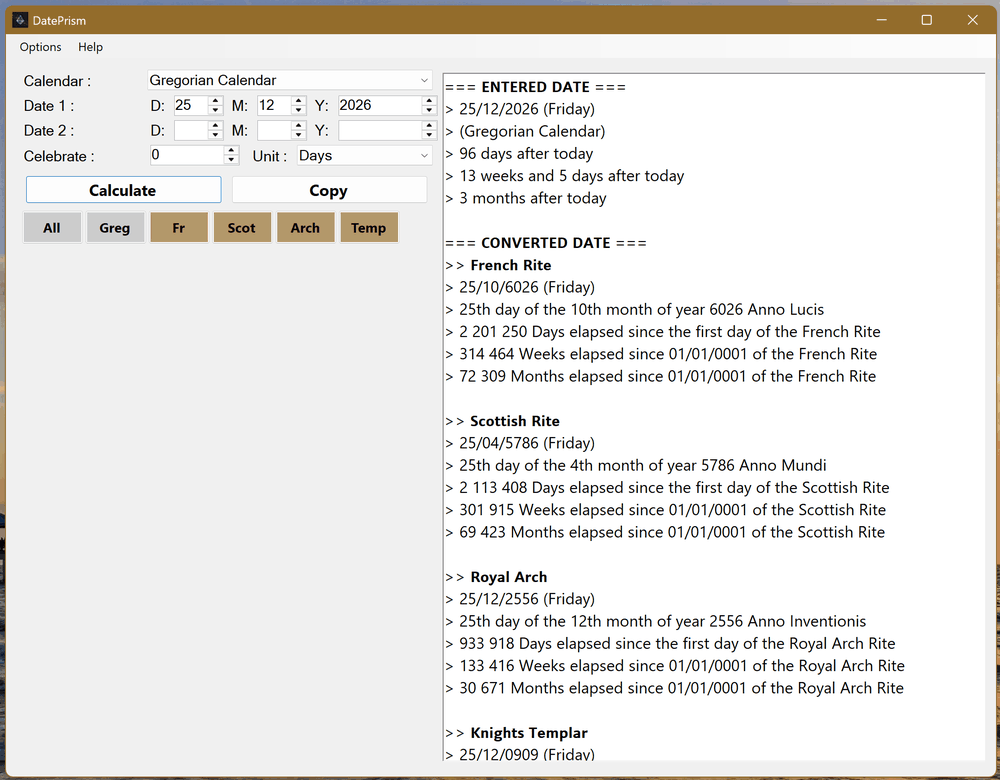This screenshot has height=780, width=1000.
Task: Focus the Date 1 month field
Action: 274,105
